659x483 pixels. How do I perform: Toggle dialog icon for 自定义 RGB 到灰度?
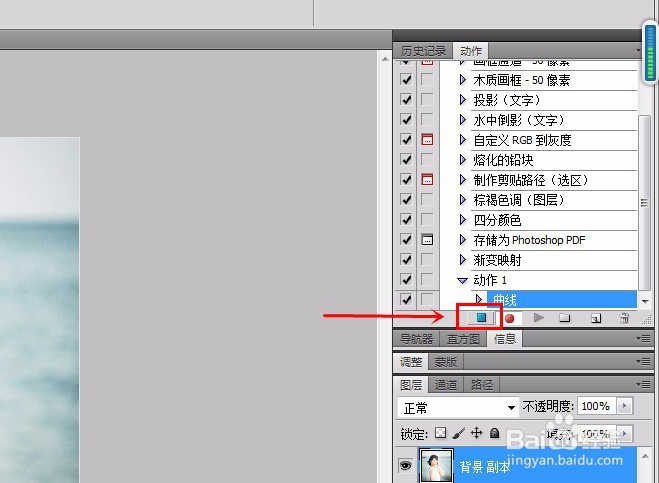427,140
